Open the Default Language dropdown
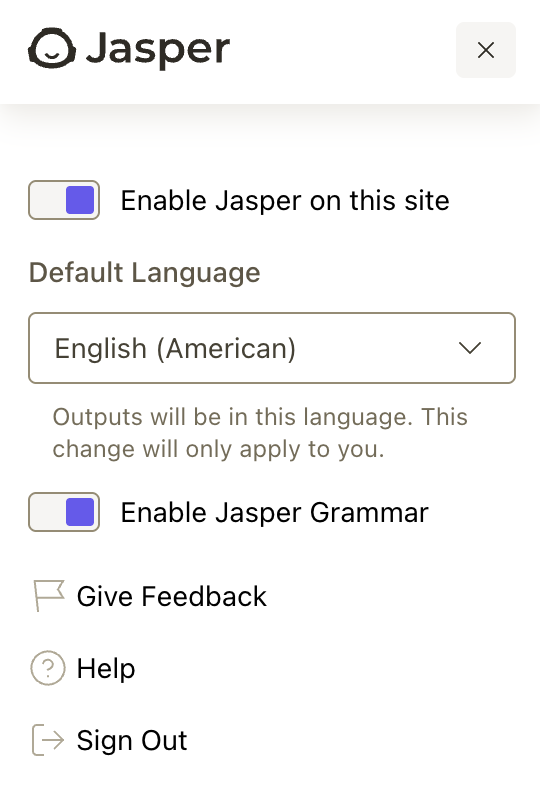Screen dimensions: 540x786 (x=272, y=348)
